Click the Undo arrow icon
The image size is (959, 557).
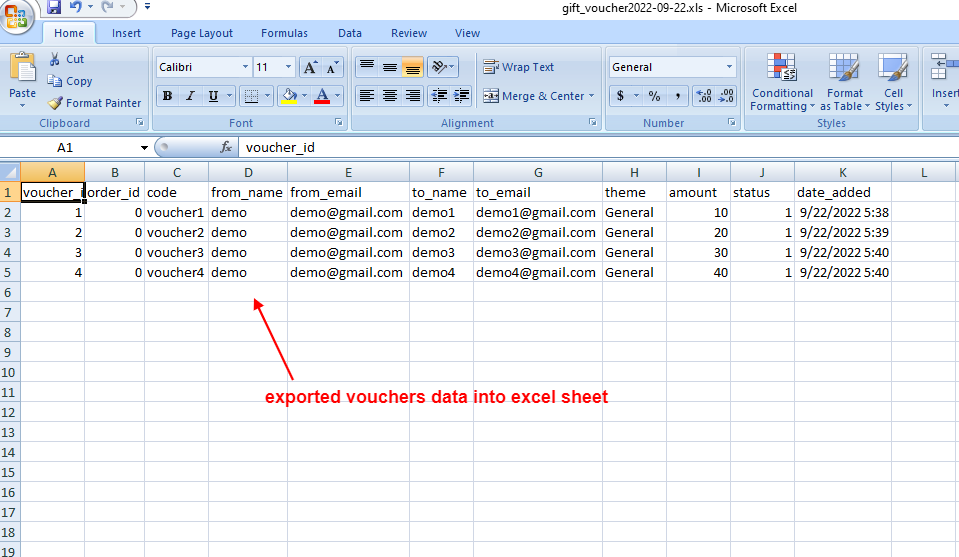click(76, 7)
